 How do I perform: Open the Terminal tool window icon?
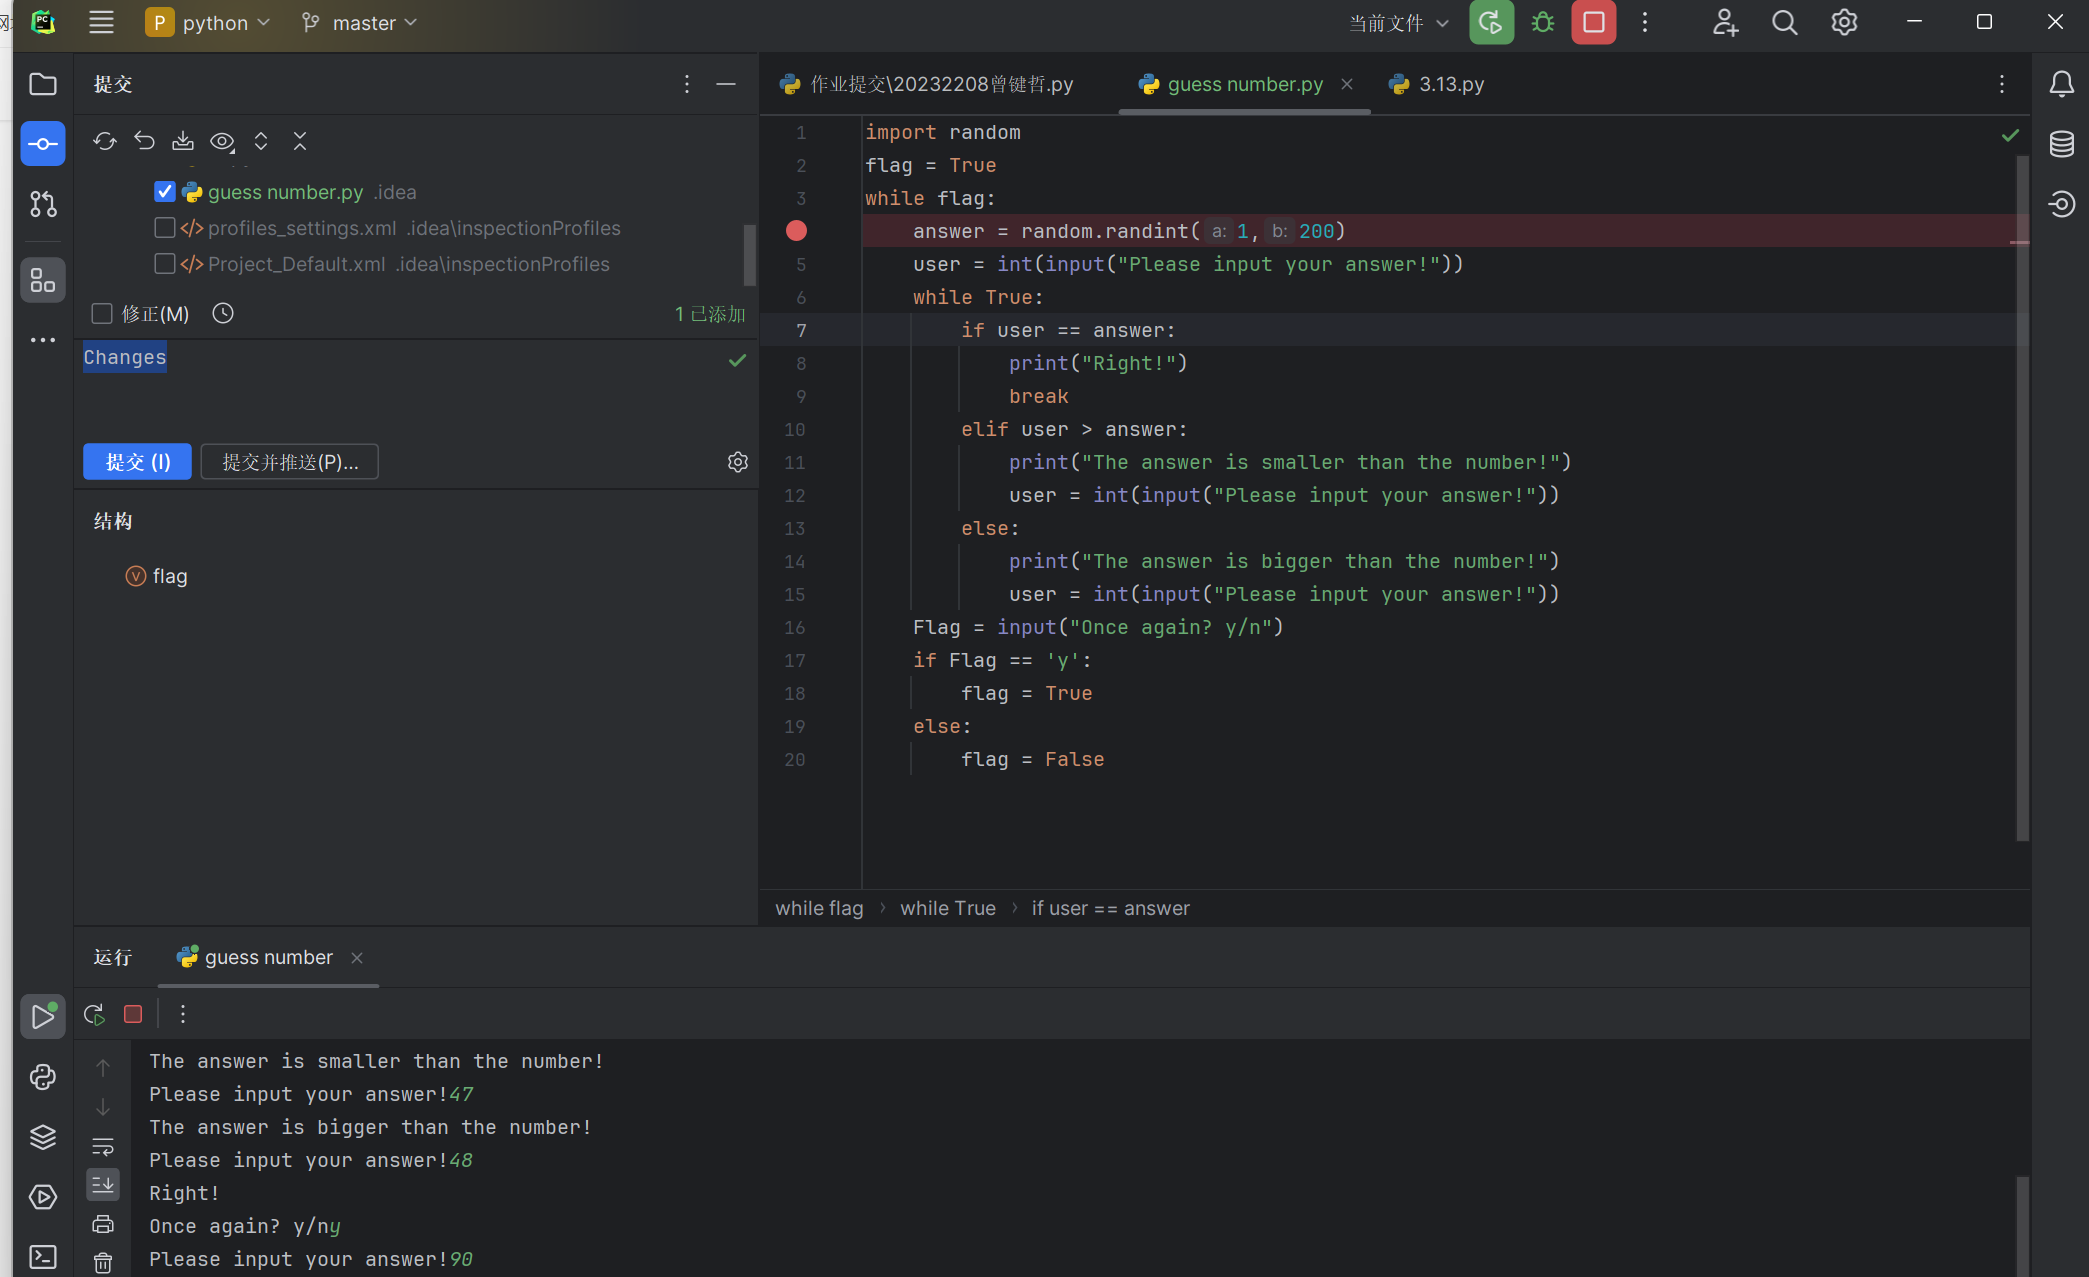click(x=43, y=1256)
